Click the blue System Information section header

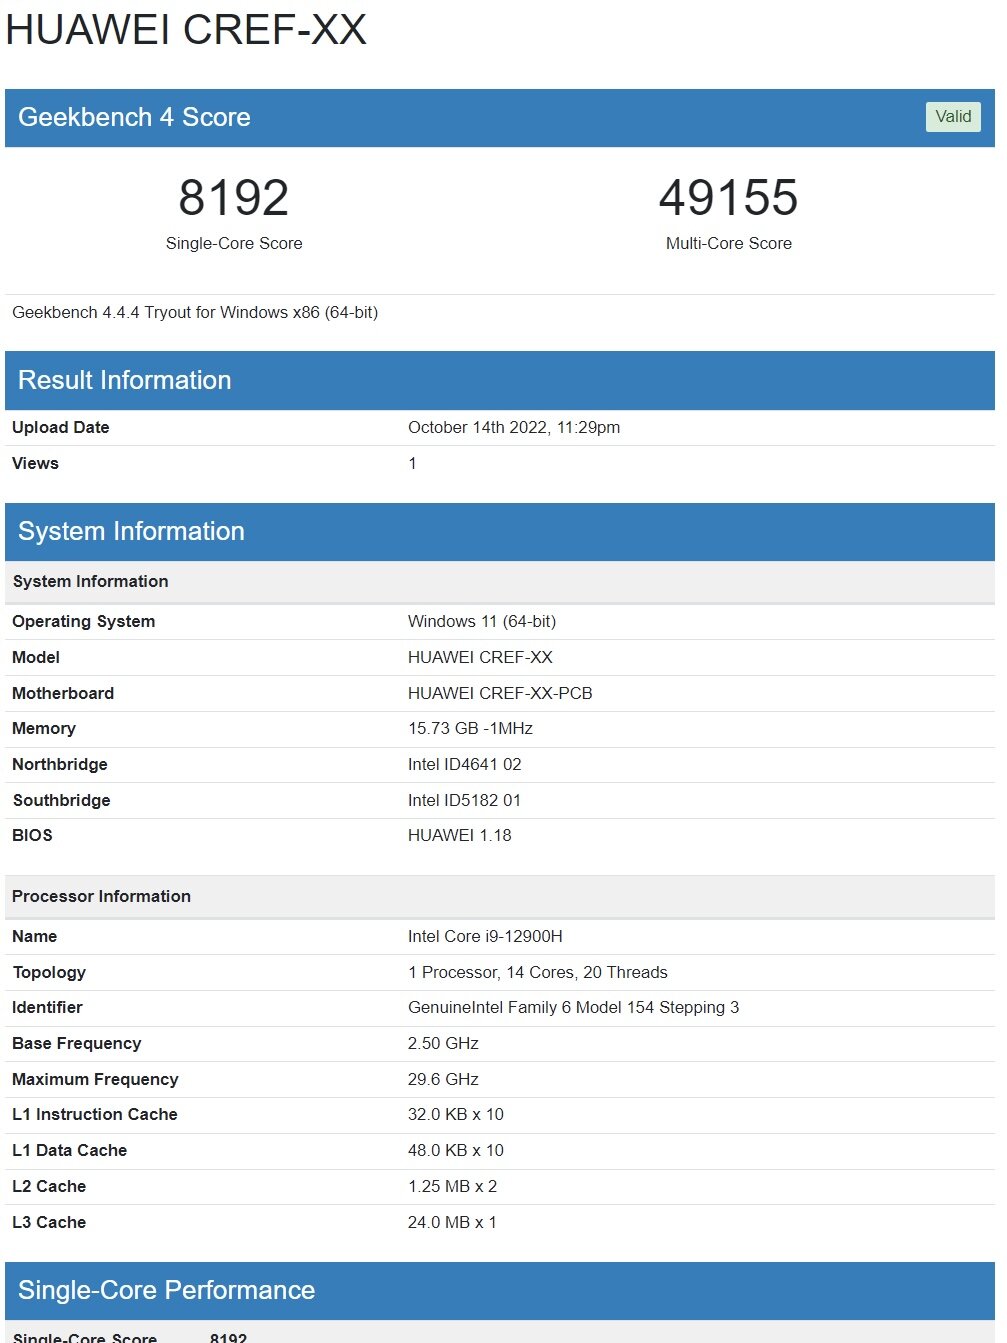pos(500,532)
